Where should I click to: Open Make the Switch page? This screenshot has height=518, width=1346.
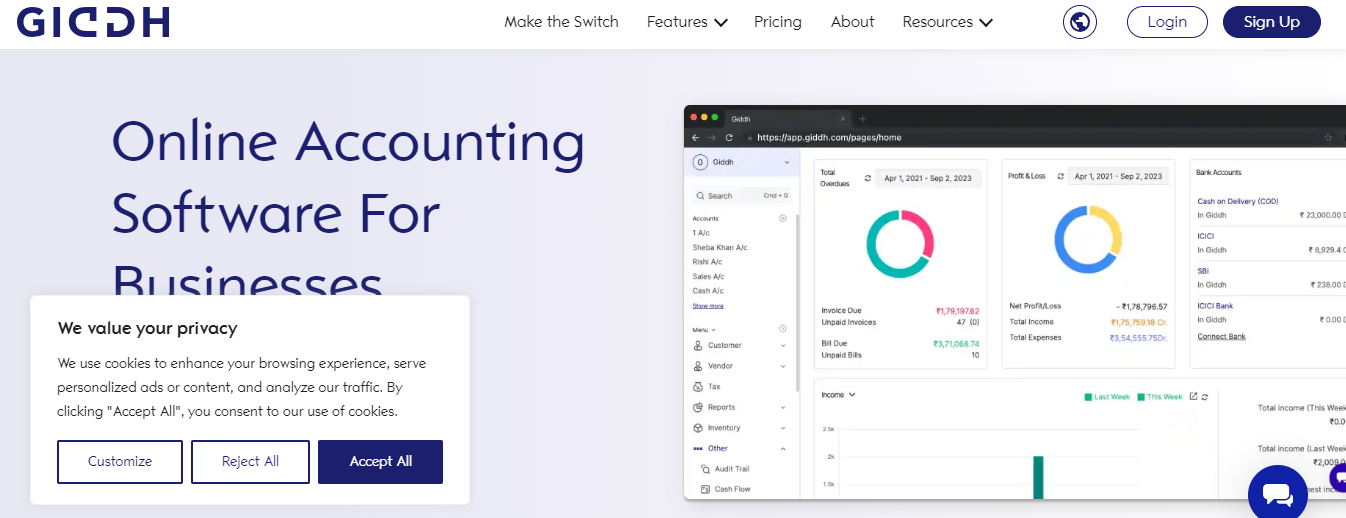tap(561, 22)
